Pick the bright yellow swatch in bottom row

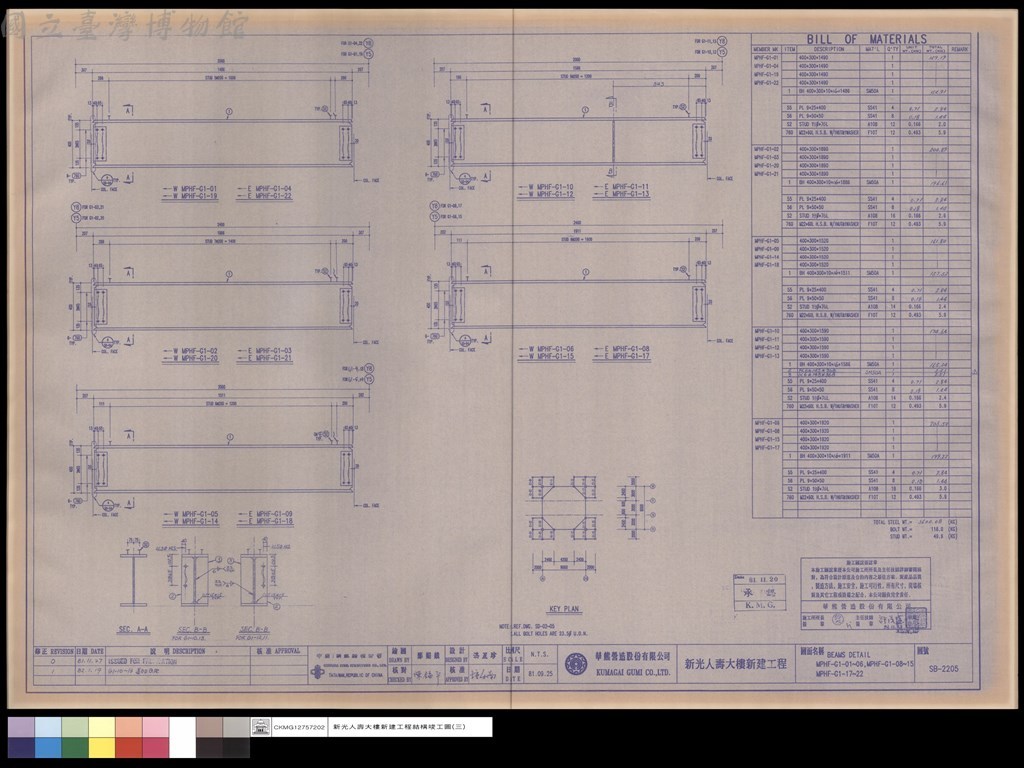102,748
